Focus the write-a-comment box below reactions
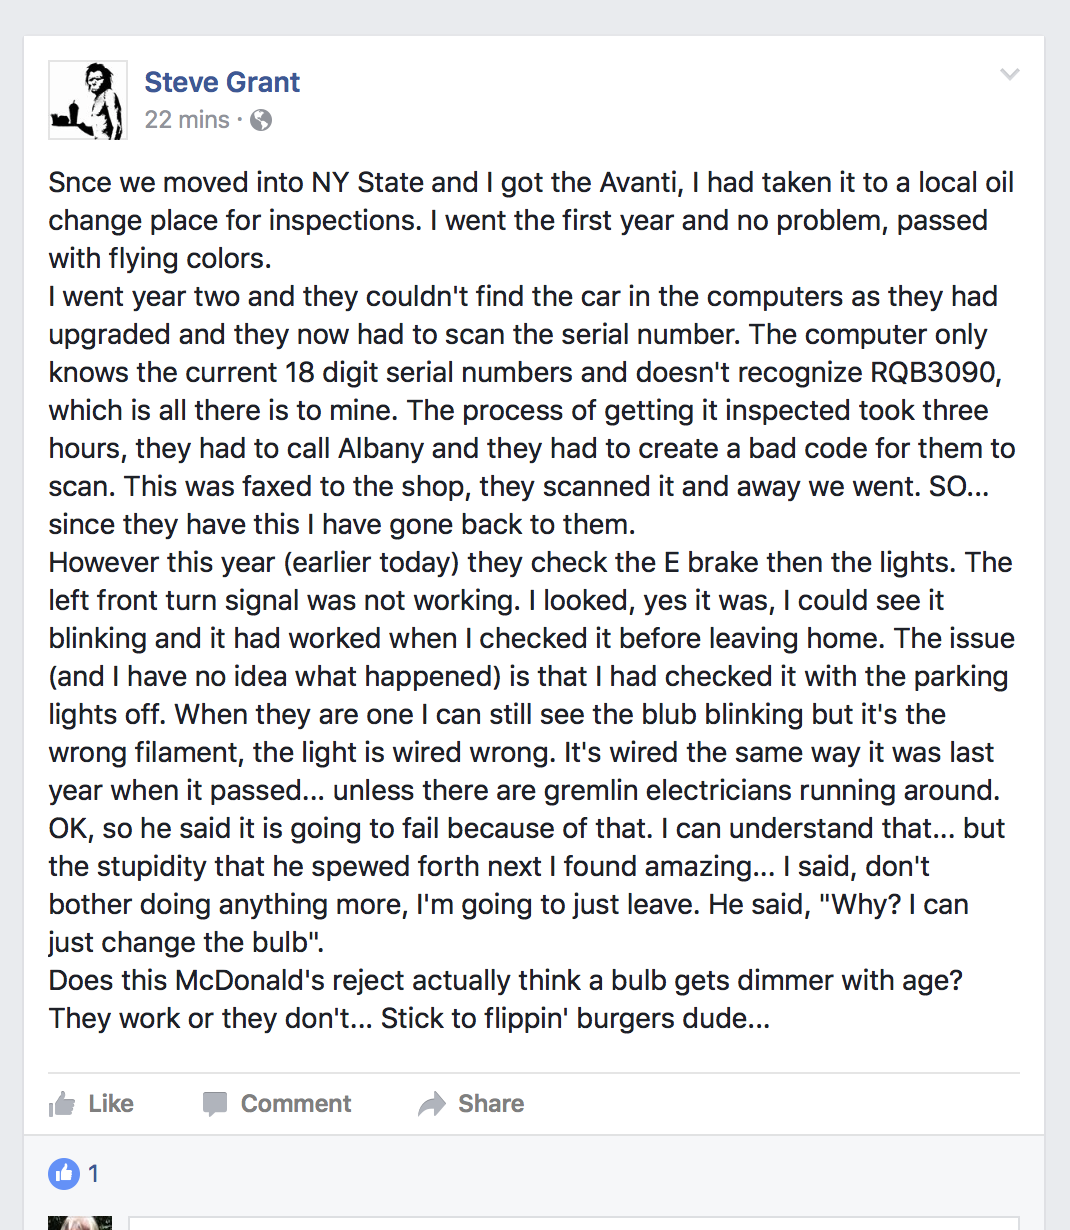Viewport: 1070px width, 1230px height. pyautogui.click(x=573, y=1223)
